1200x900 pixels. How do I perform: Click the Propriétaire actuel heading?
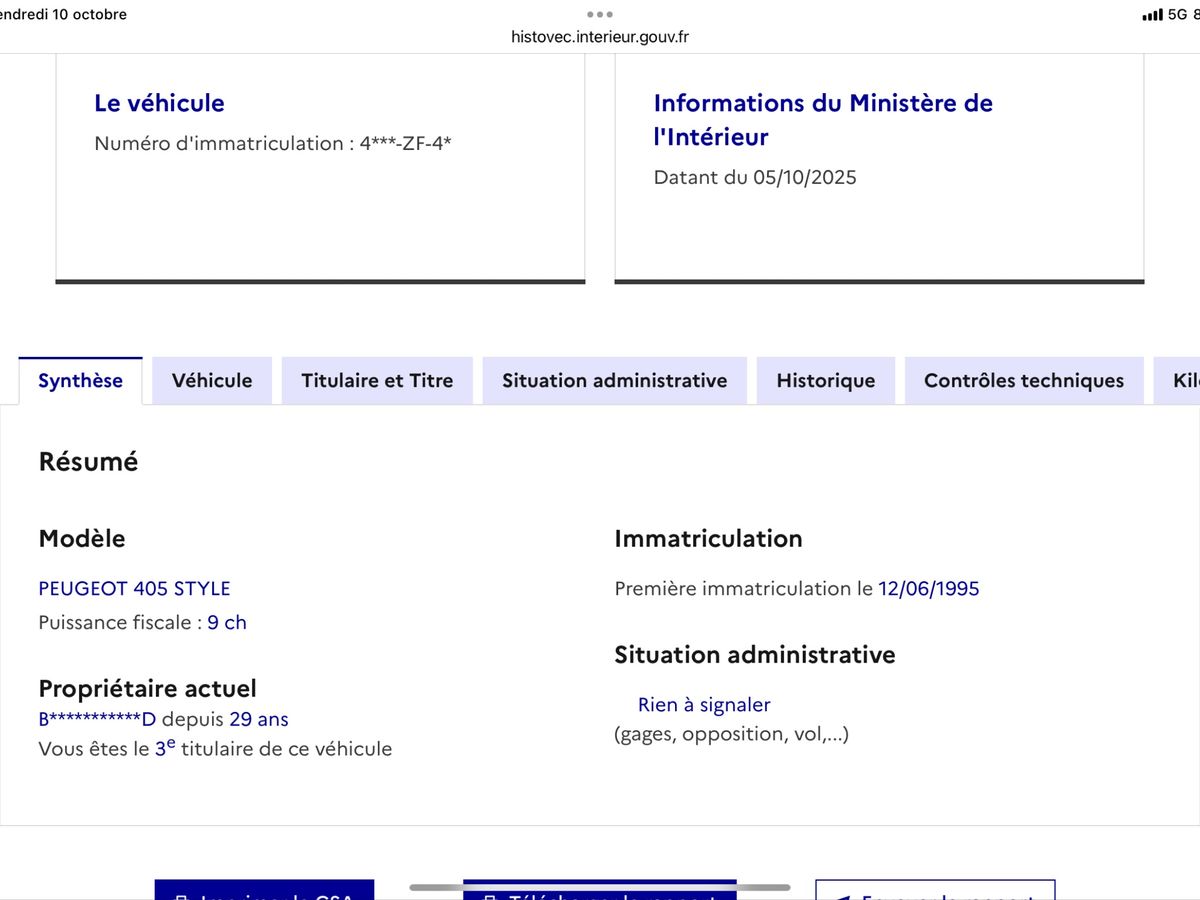pyautogui.click(x=147, y=688)
